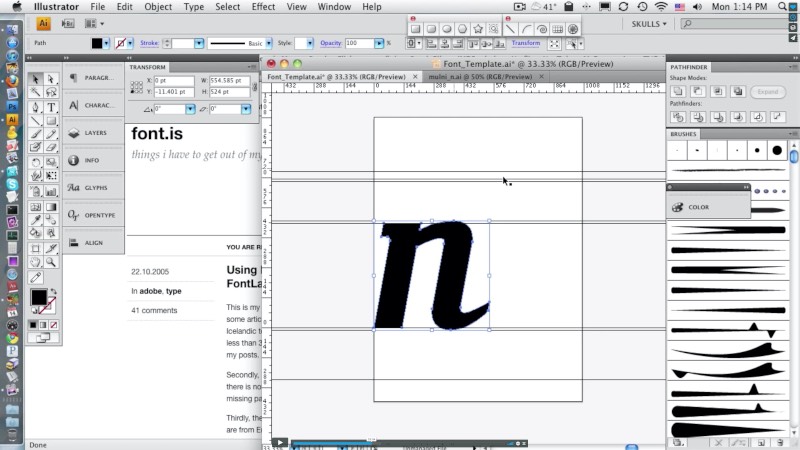Select the PATHFINDER panel tab
The image size is (800, 450).
click(689, 67)
